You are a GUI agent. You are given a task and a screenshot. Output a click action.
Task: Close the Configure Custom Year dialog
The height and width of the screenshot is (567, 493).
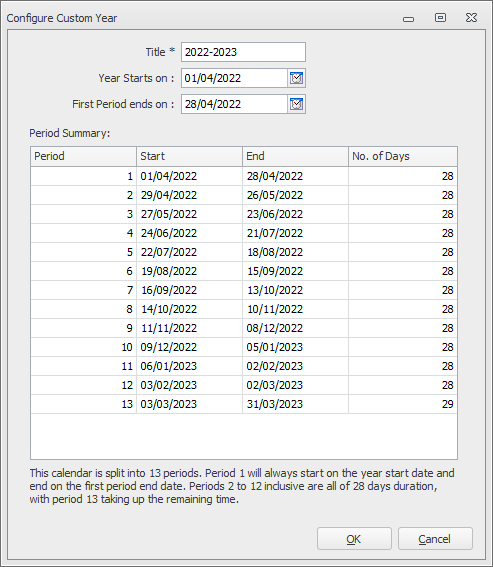pyautogui.click(x=471, y=17)
